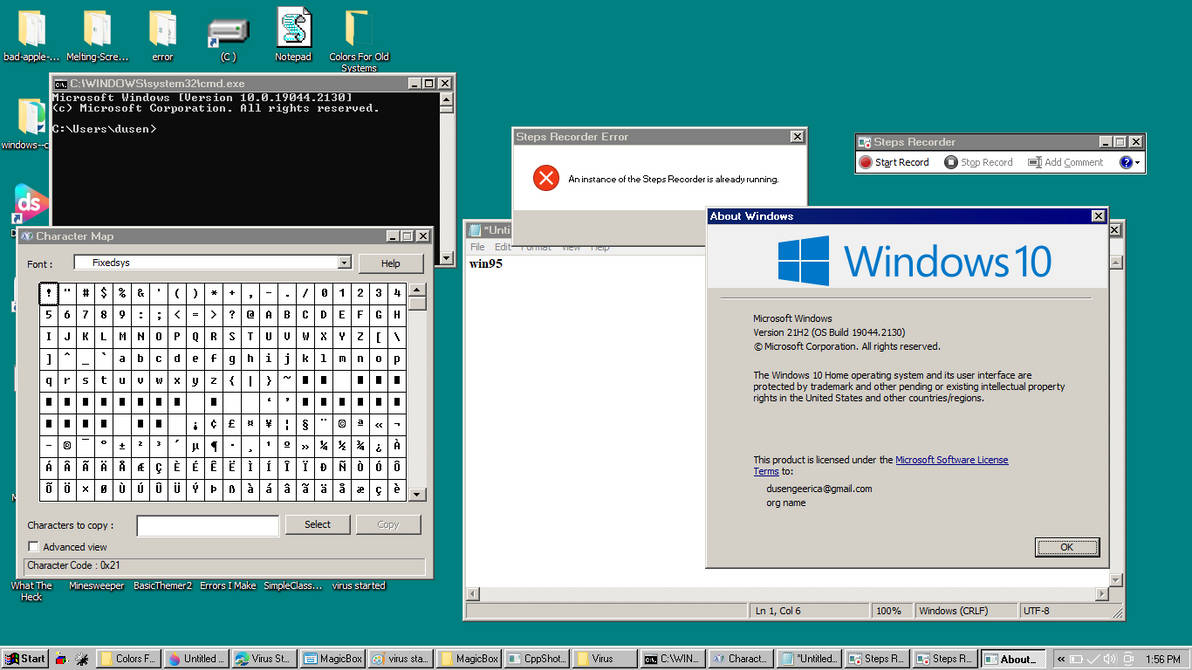Open the File menu in Notepad
Viewport: 1192px width, 670px height.
[x=477, y=247]
